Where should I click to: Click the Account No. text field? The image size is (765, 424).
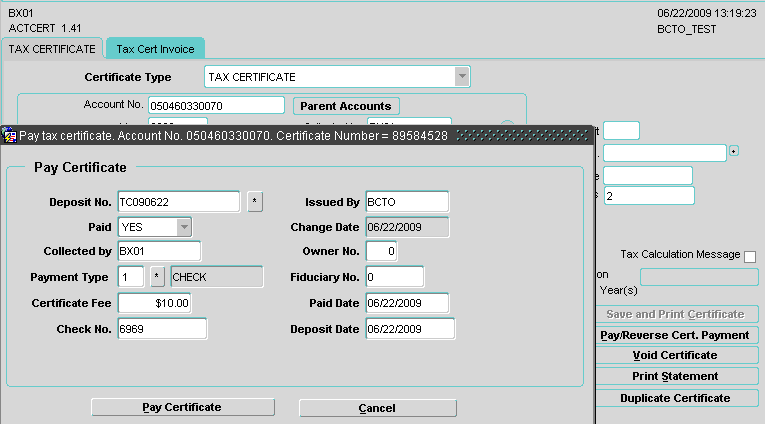[x=216, y=105]
